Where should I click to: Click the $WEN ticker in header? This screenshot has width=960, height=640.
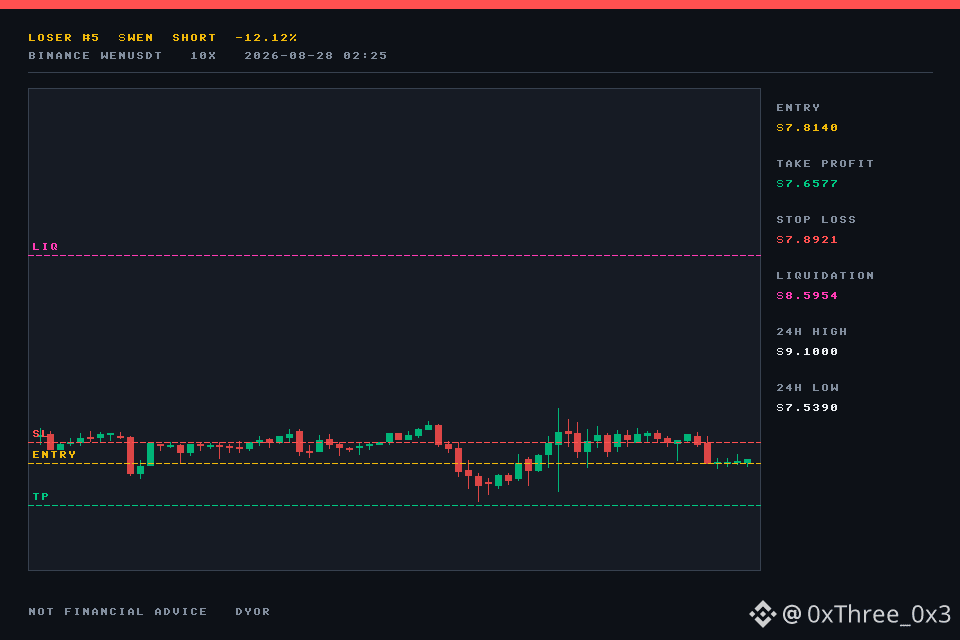(136, 37)
